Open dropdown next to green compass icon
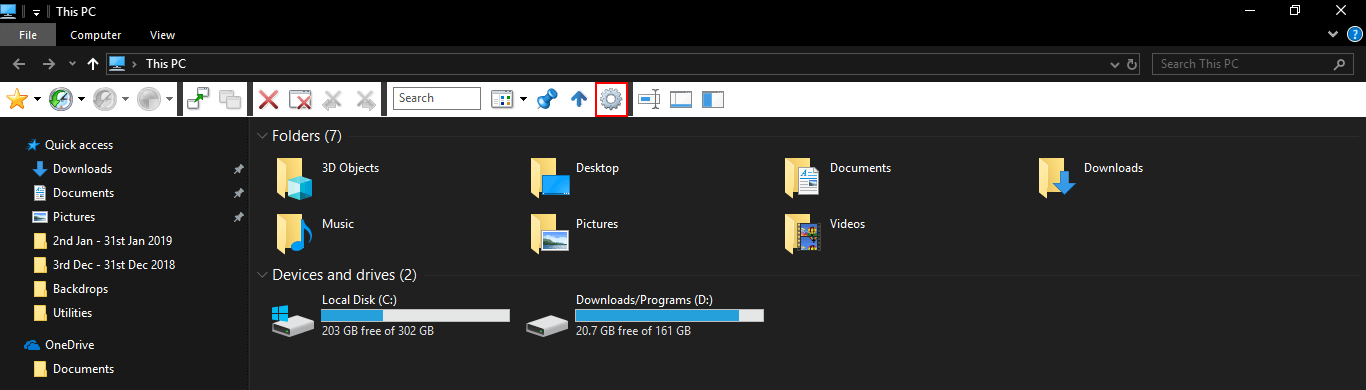 (81, 99)
